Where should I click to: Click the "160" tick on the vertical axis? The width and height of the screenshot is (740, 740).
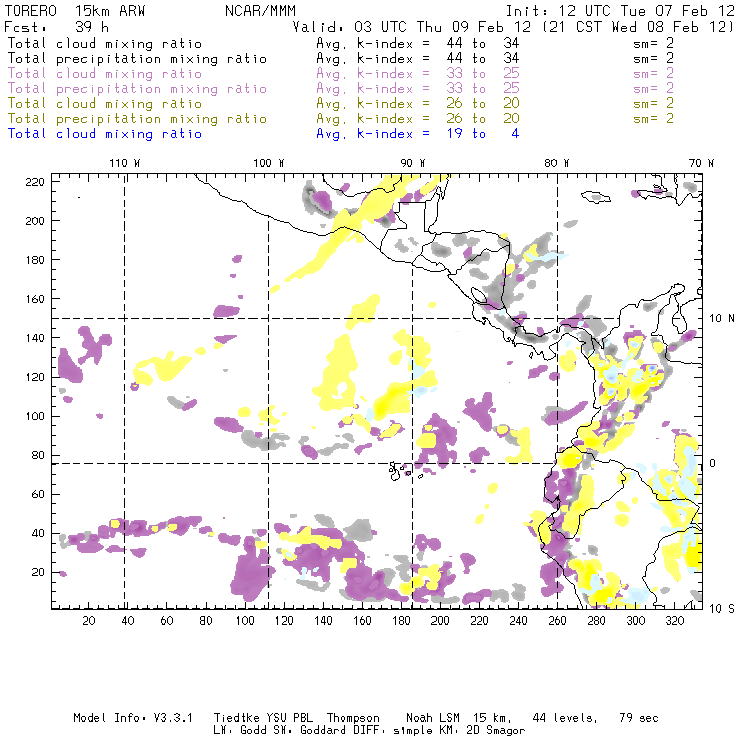pyautogui.click(x=35, y=299)
